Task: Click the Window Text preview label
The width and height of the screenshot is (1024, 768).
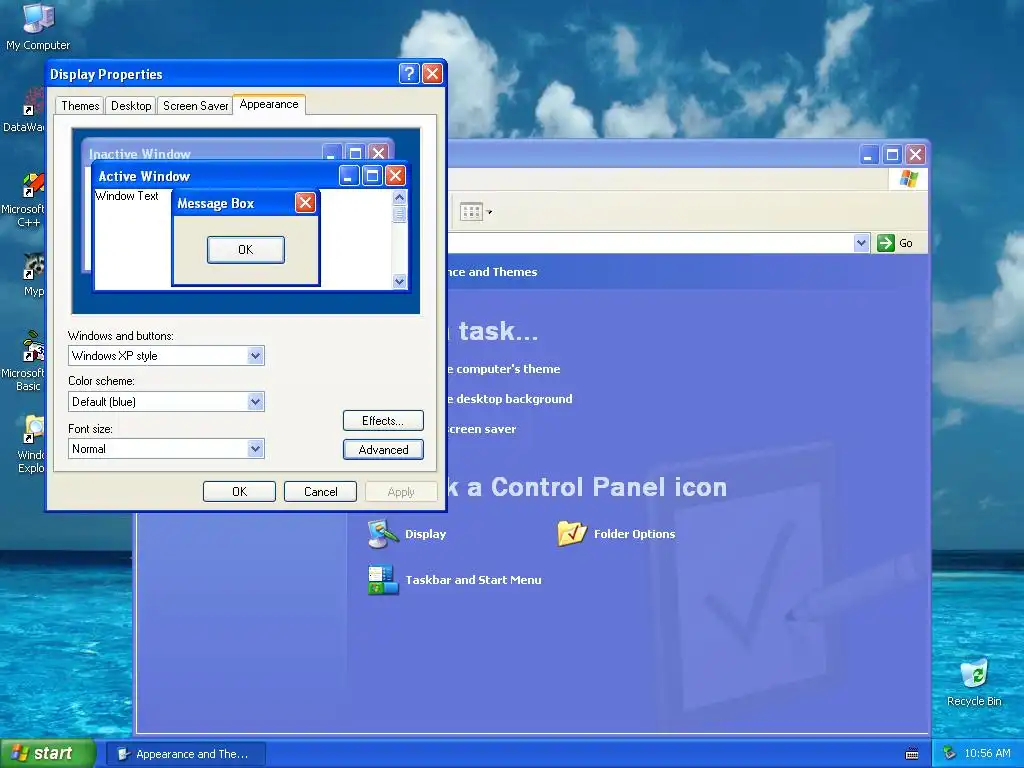Action: tap(127, 196)
